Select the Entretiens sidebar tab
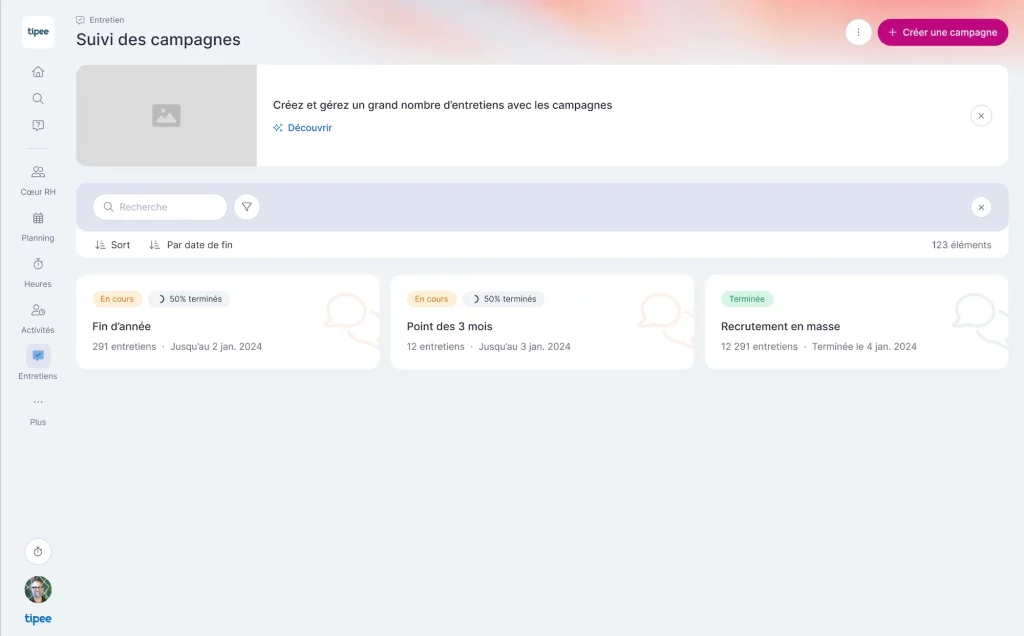 (x=38, y=363)
